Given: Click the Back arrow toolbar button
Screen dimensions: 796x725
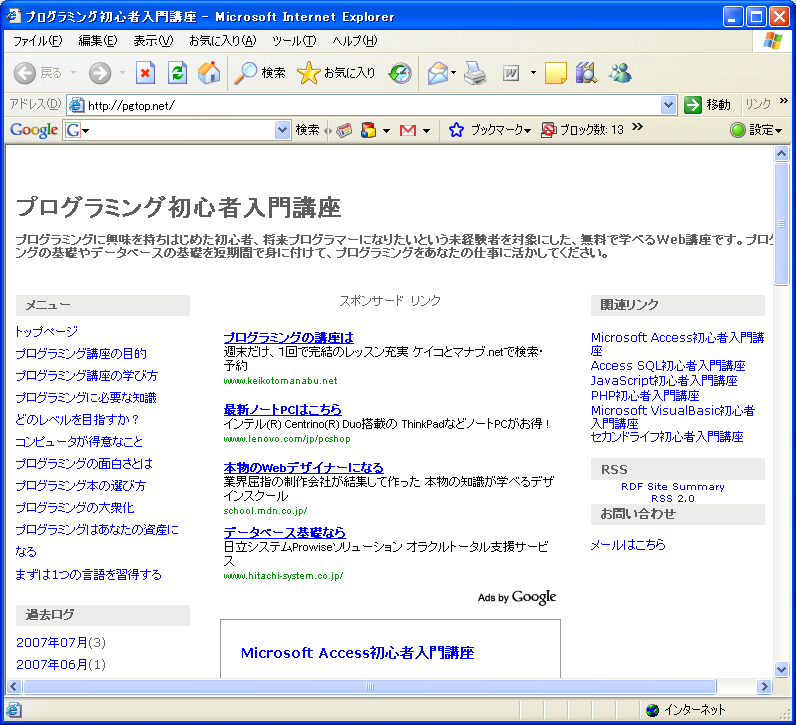Looking at the screenshot, I should [24, 73].
